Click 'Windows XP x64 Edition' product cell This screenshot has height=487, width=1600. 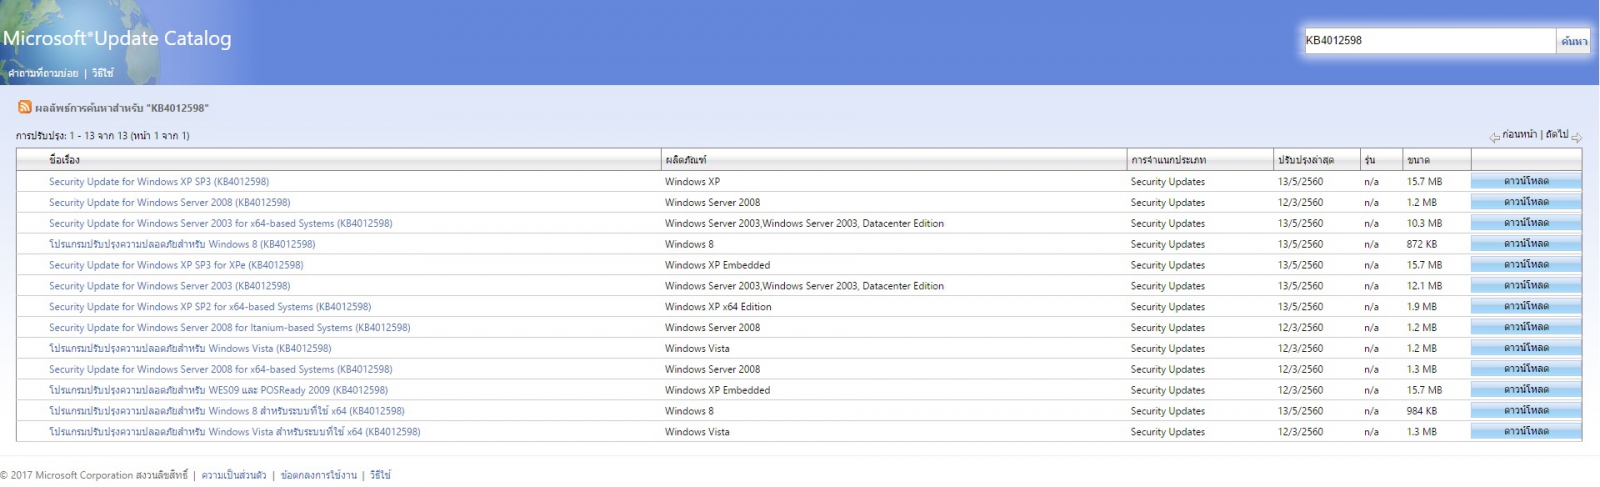click(x=718, y=307)
